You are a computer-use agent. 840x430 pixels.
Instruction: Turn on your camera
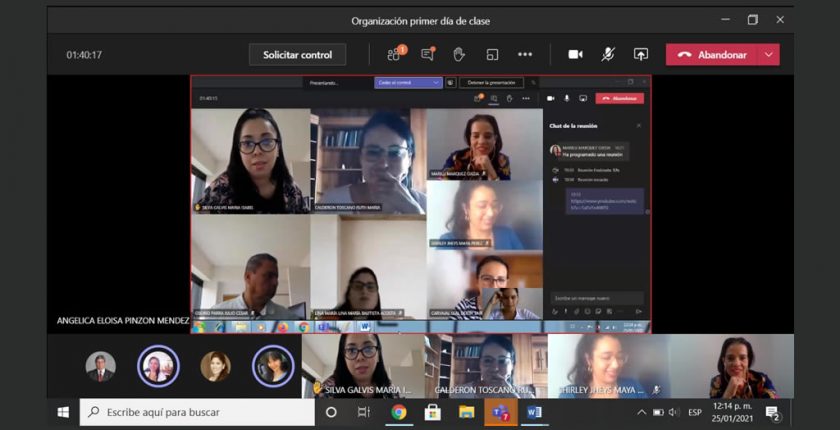pos(575,54)
